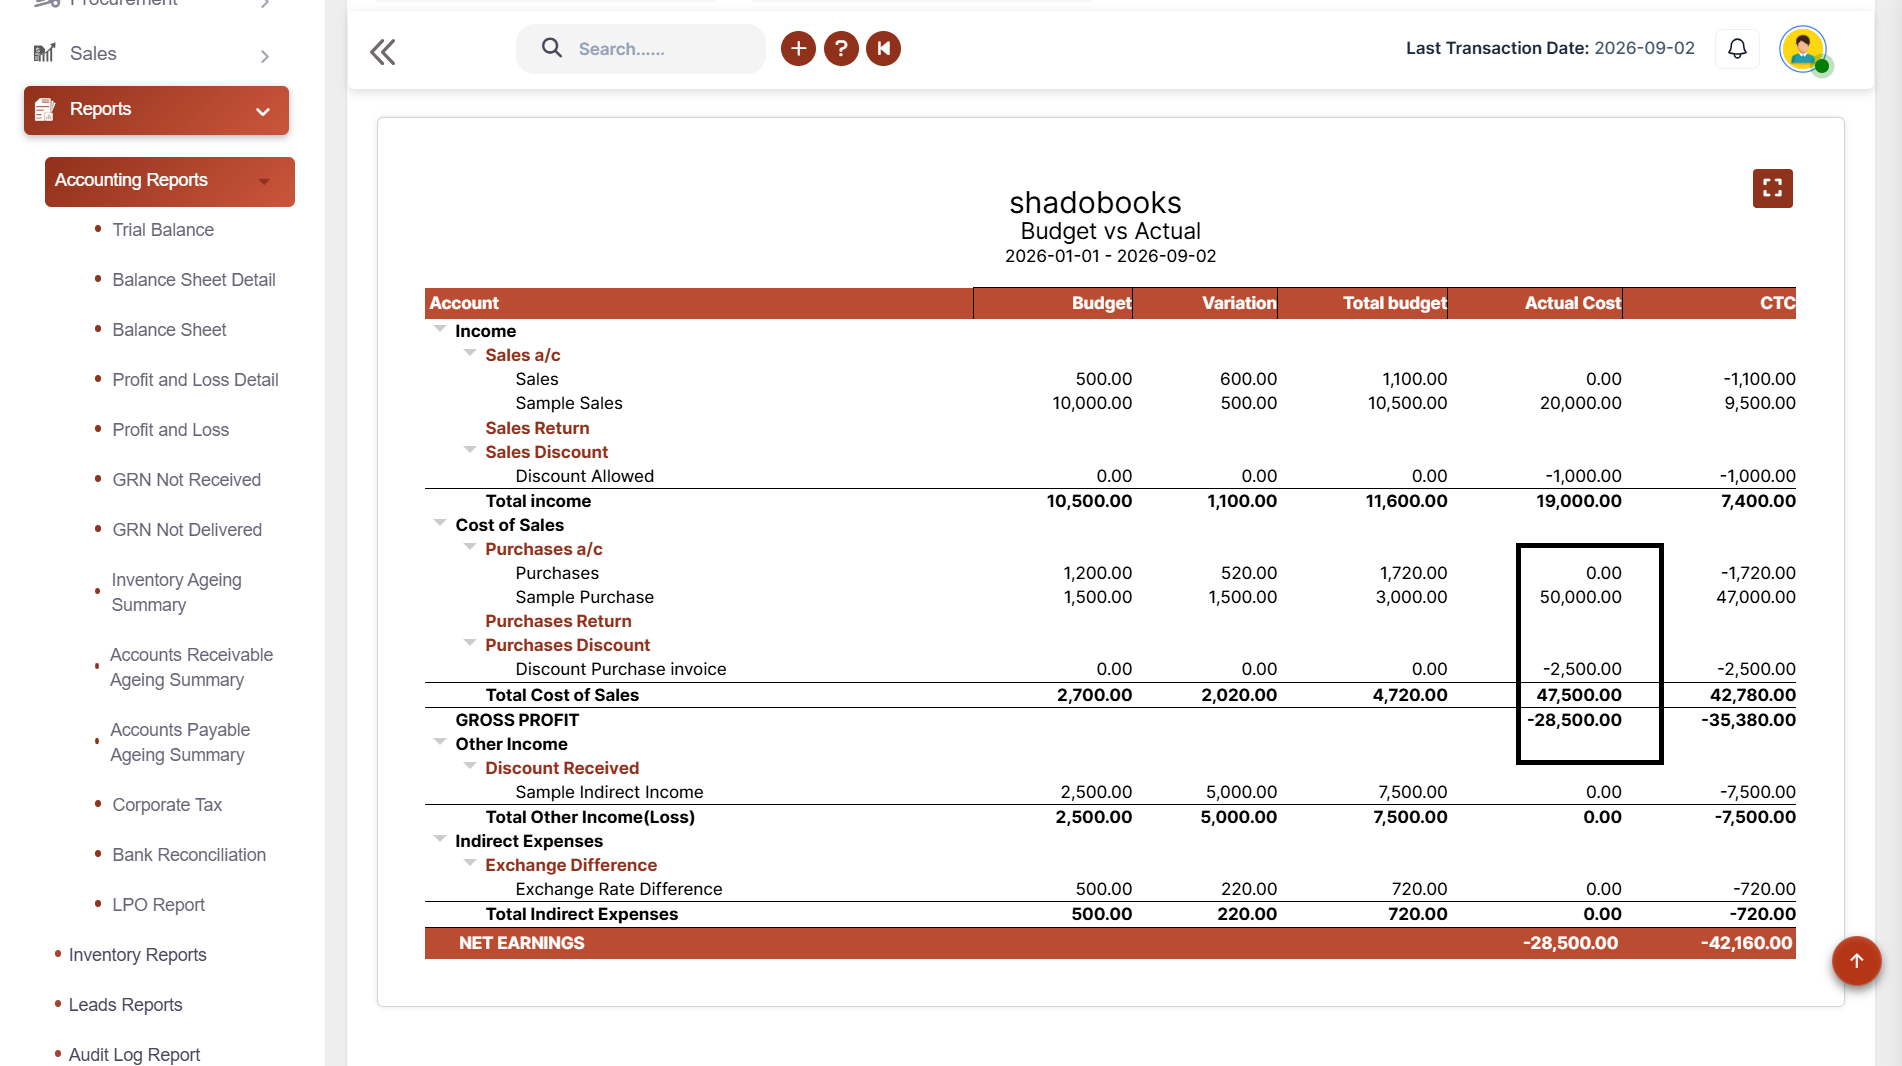Collapse the Cost of Sales group
Viewport: 1902px width, 1066px height.
click(440, 522)
